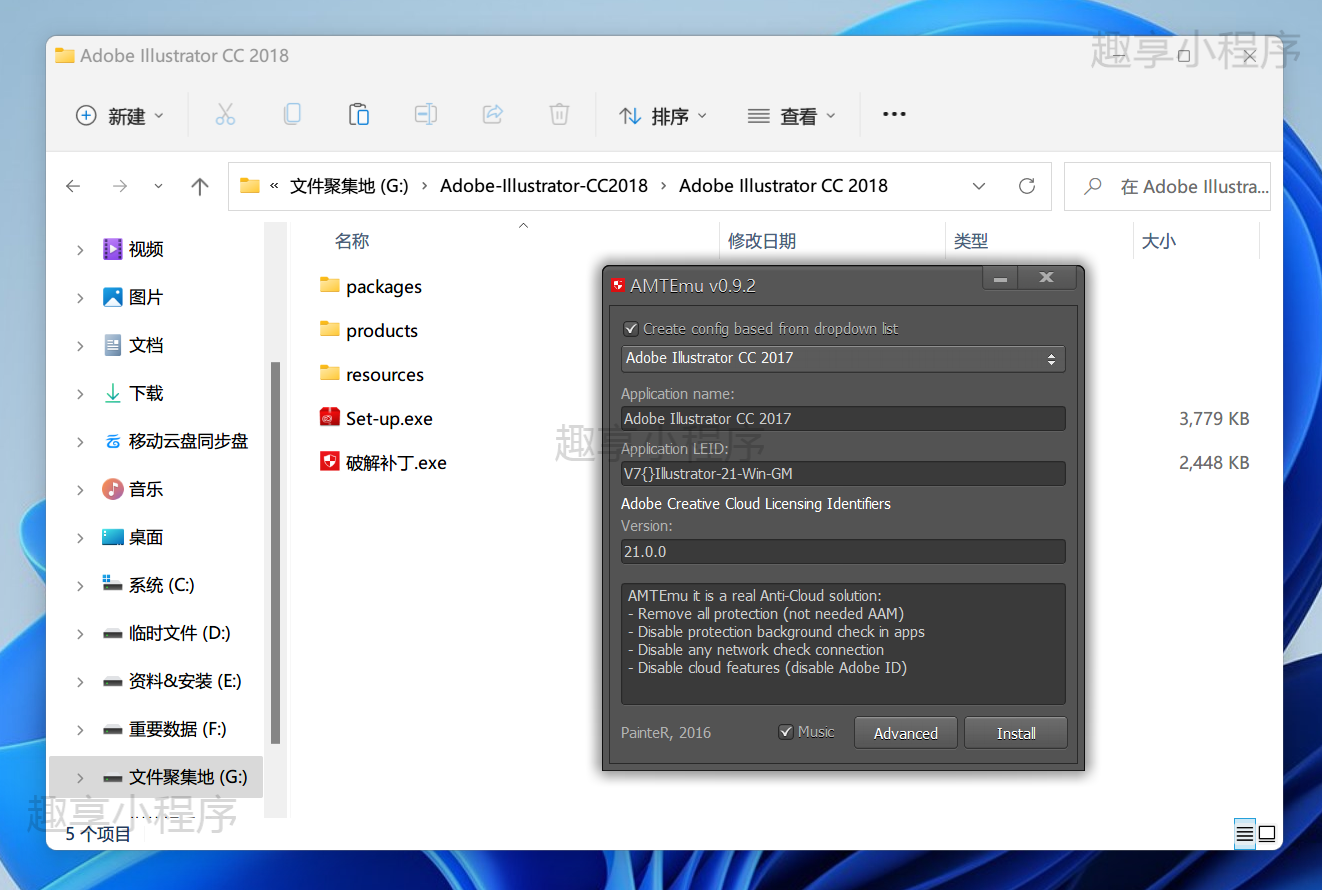Click the 2,448 KB size cell
The height and width of the screenshot is (890, 1322).
[x=1214, y=463]
